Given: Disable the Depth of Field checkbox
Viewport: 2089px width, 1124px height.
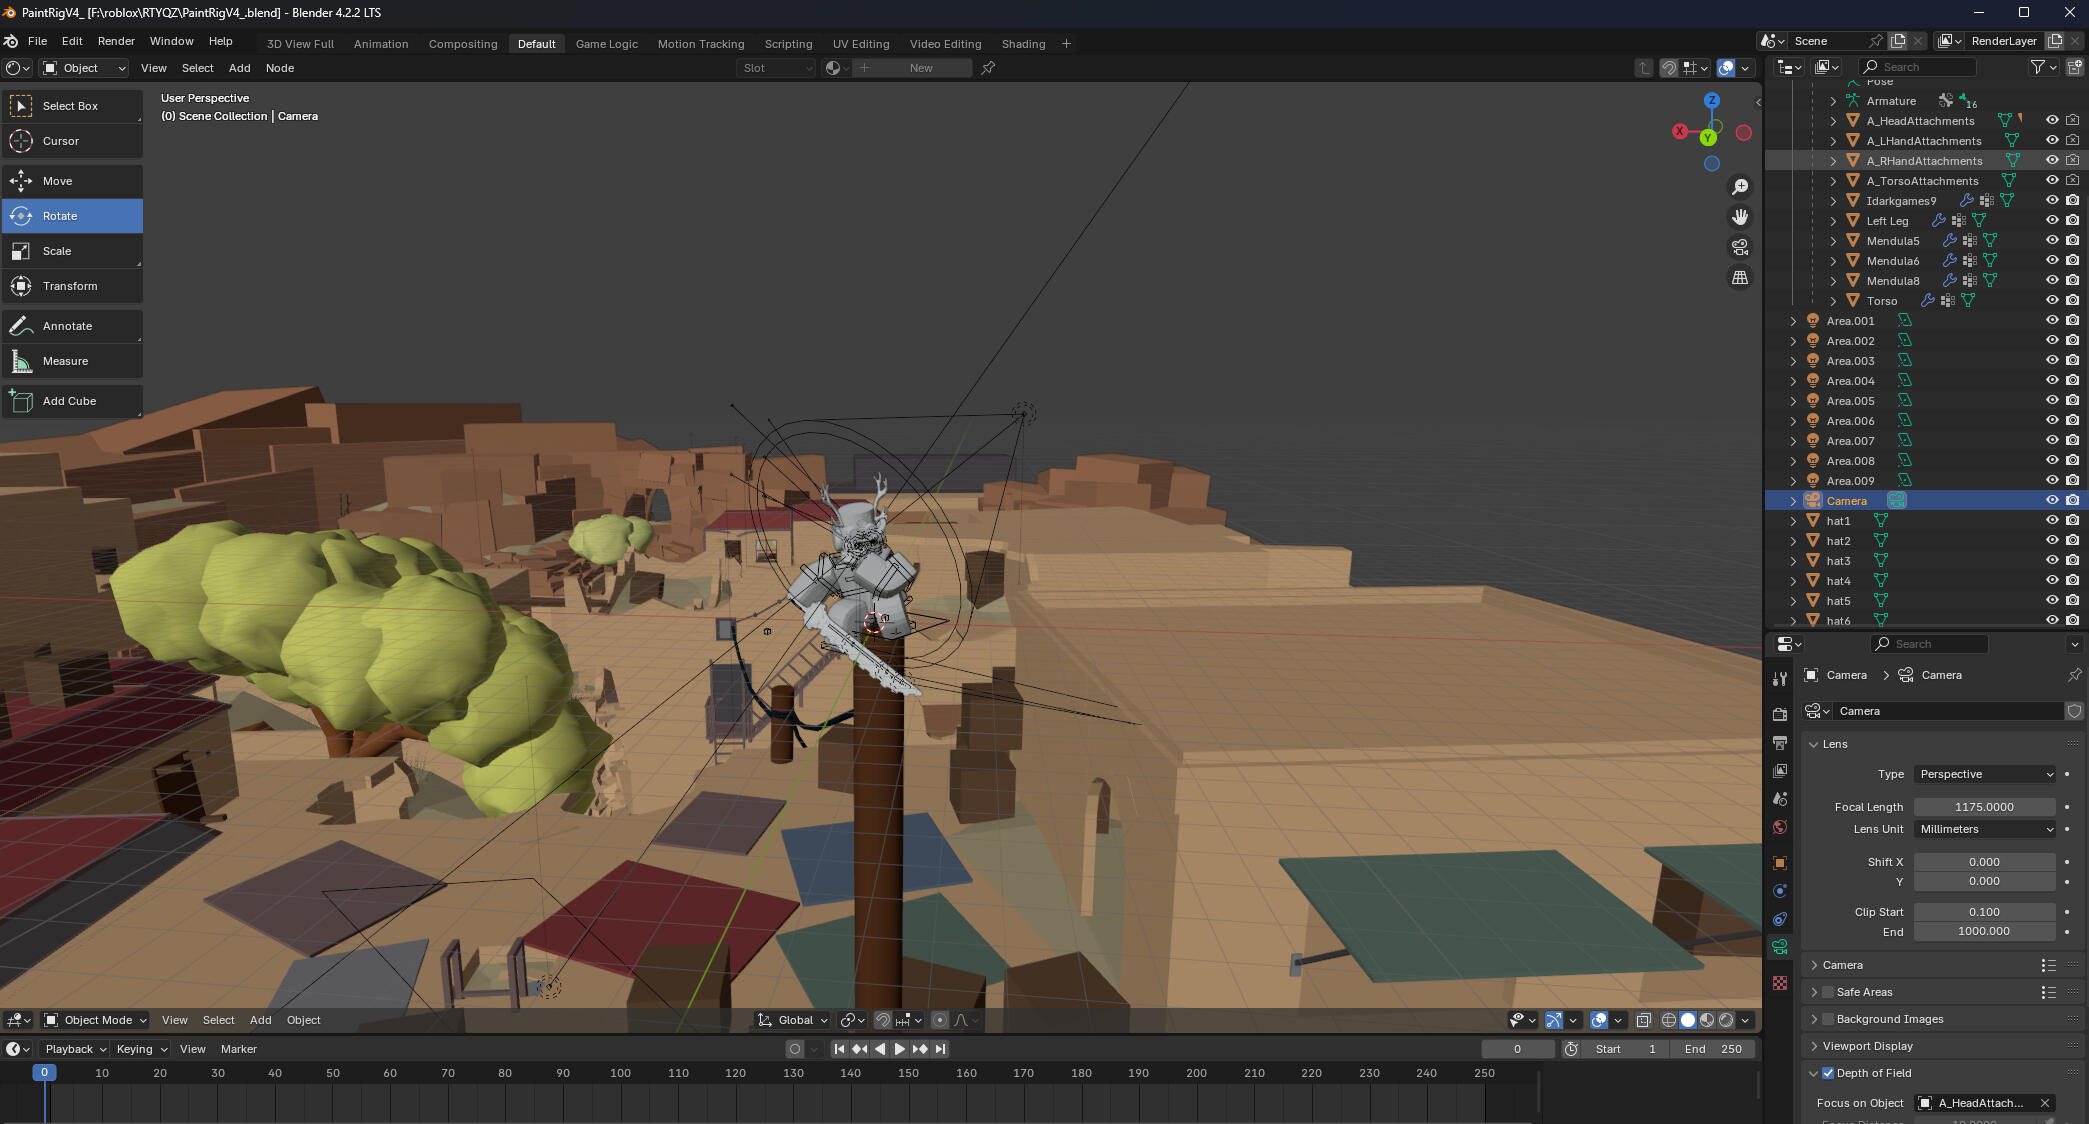Looking at the screenshot, I should click(1828, 1073).
